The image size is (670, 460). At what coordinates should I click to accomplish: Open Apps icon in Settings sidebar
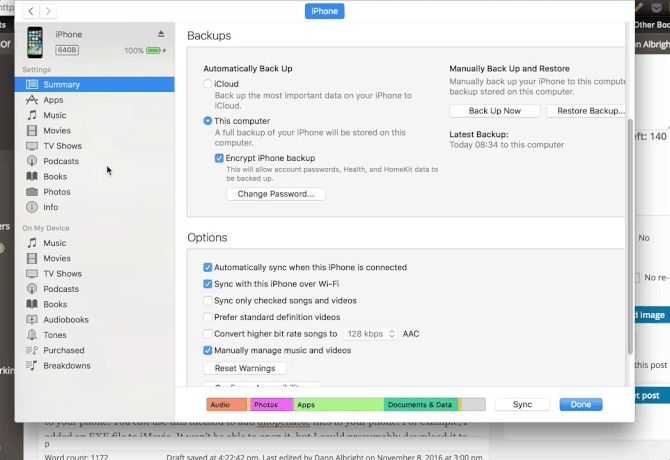[x=33, y=100]
